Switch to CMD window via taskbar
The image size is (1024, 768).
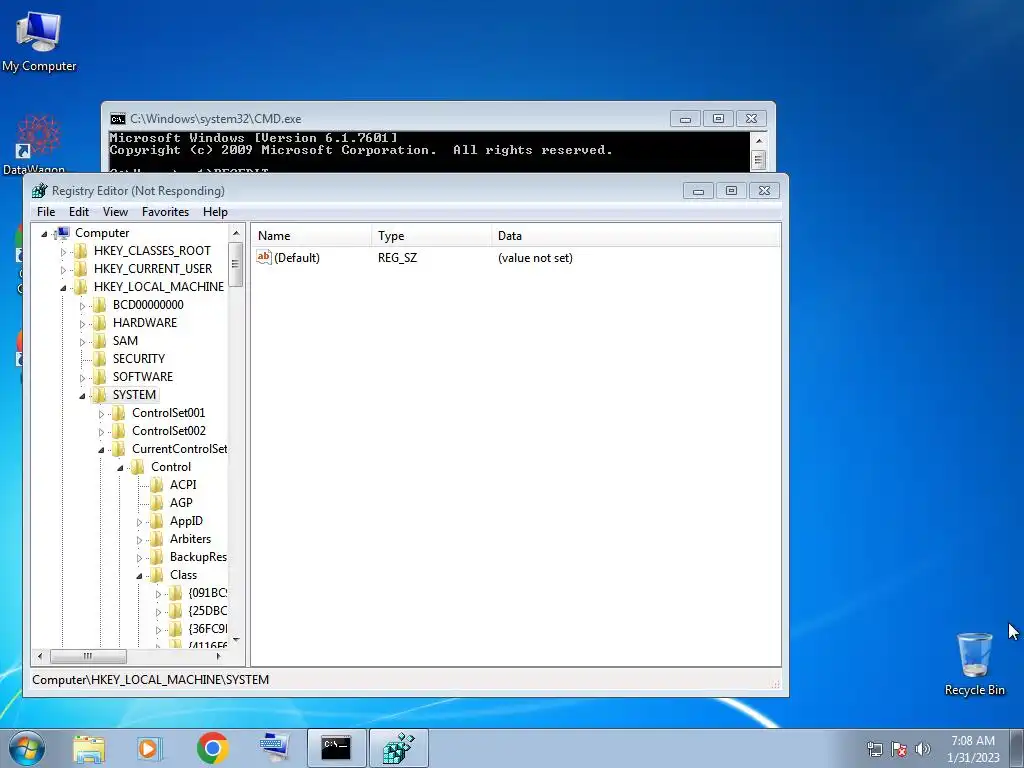pyautogui.click(x=336, y=748)
